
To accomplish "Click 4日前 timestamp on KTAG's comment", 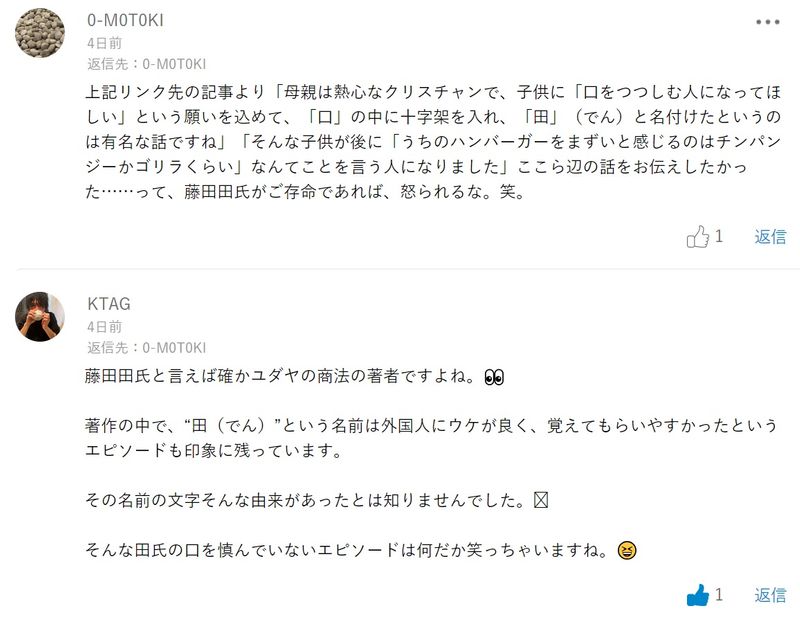I will tap(105, 327).
